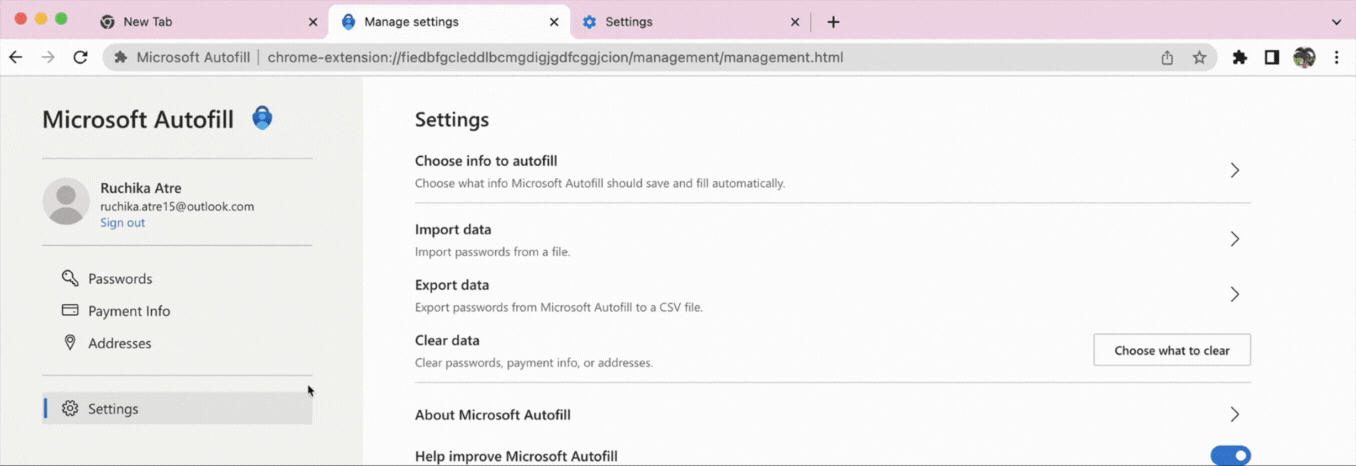Toggle the browser side panel icon
Viewport: 1356px width, 466px height.
click(1272, 58)
